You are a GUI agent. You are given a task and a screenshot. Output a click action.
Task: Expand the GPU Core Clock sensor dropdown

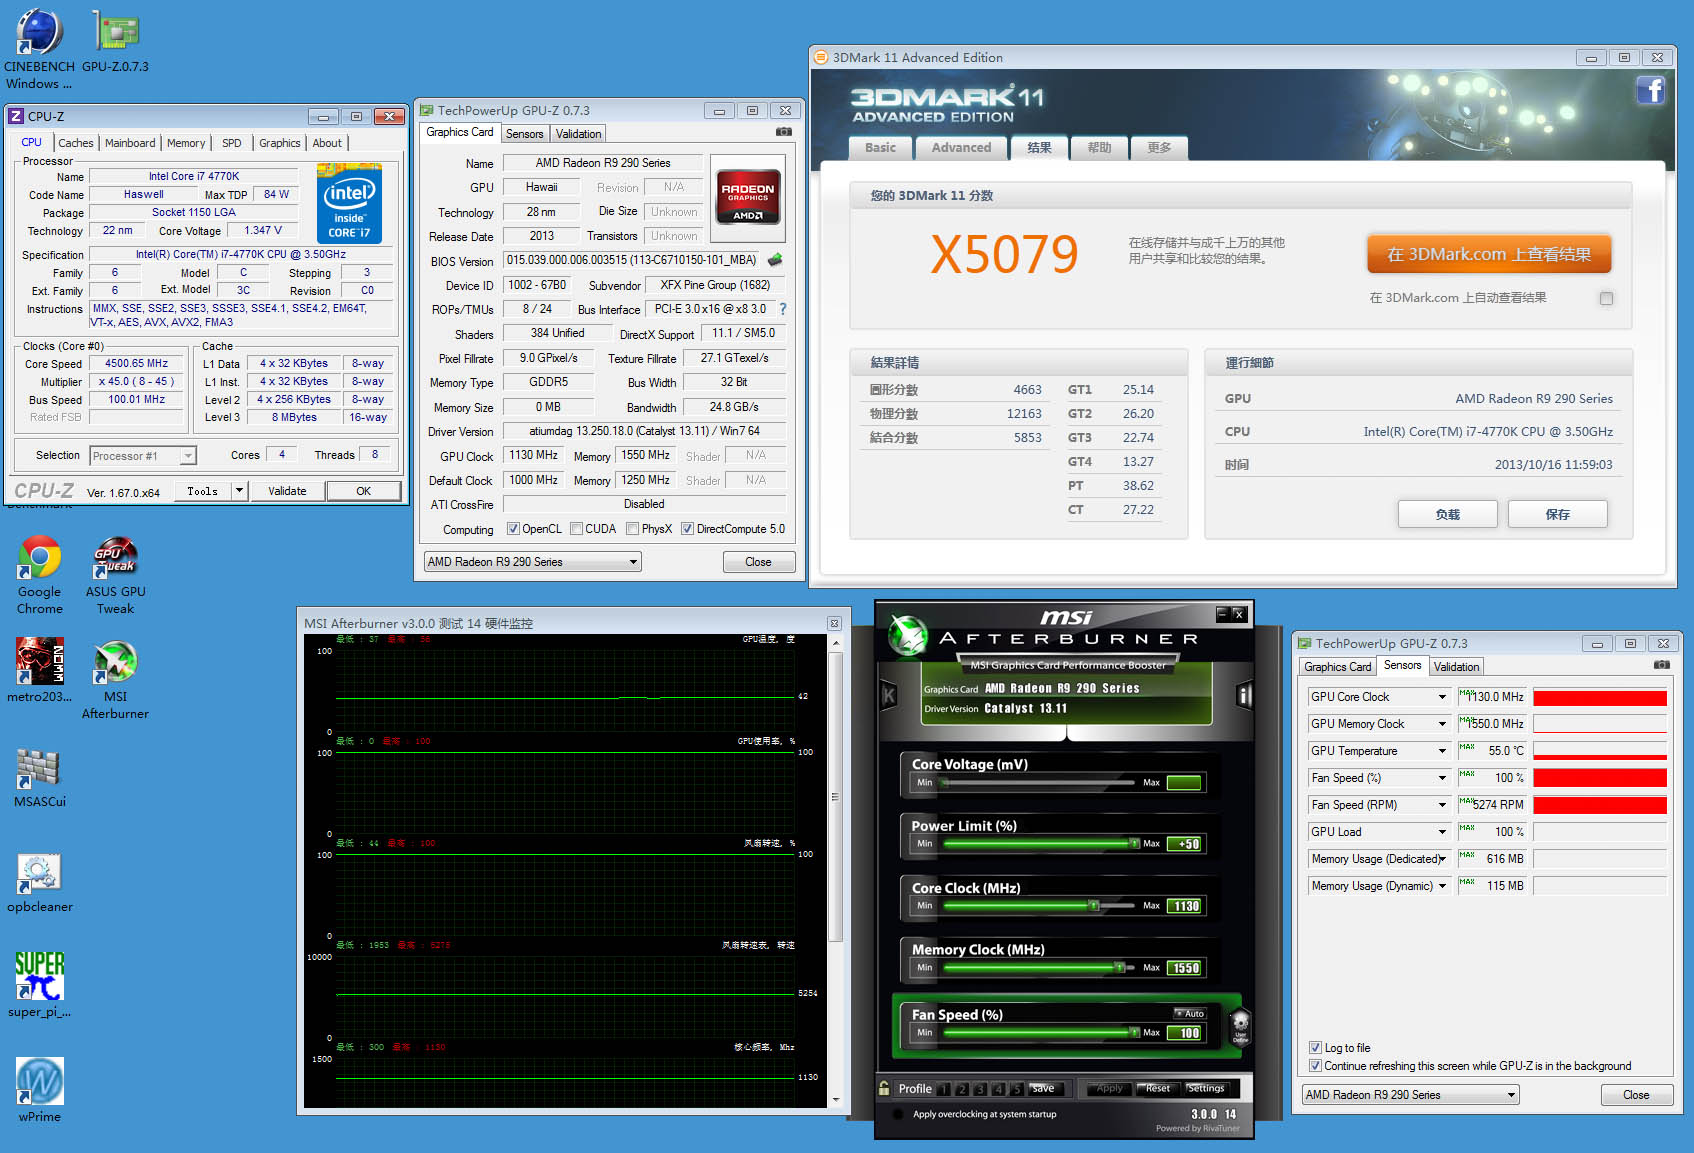click(x=1442, y=697)
